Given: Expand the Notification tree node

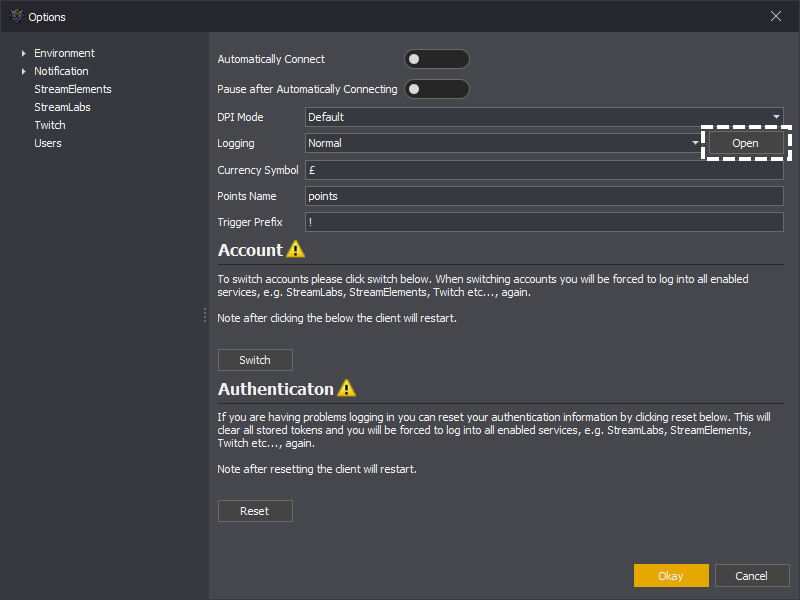Looking at the screenshot, I should 23,71.
